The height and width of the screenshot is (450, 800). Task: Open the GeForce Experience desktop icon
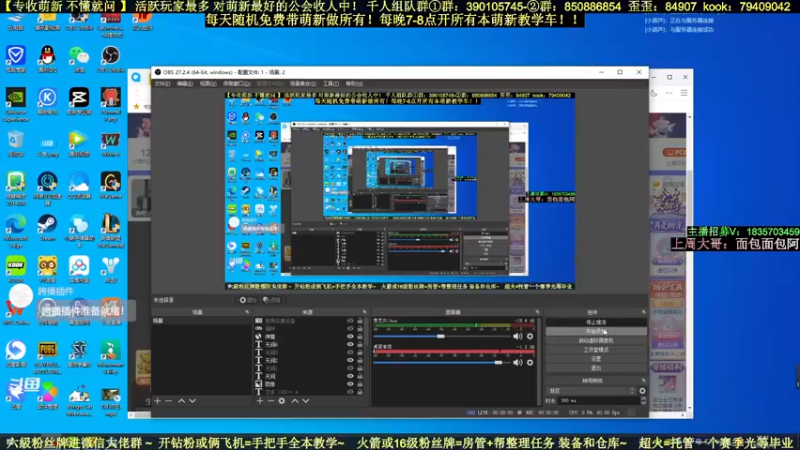click(x=16, y=105)
